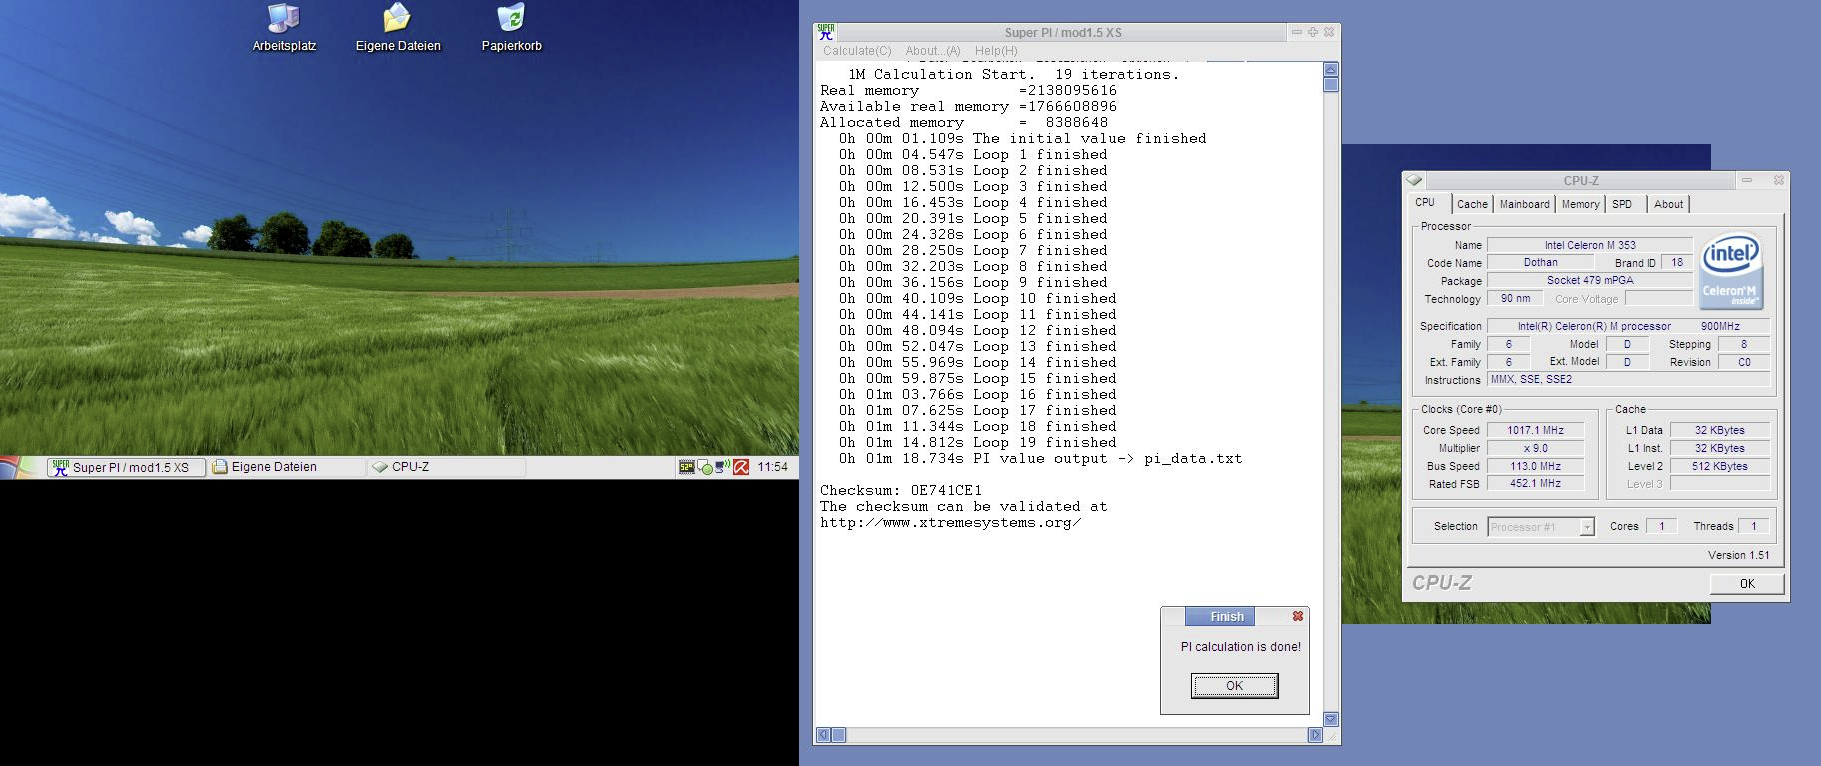Open the Papierkorb recycle bin icon

coord(511,28)
